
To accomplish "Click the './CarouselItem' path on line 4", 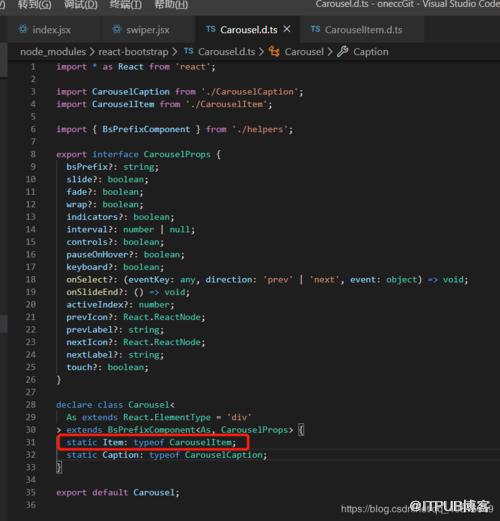I will pyautogui.click(x=226, y=104).
